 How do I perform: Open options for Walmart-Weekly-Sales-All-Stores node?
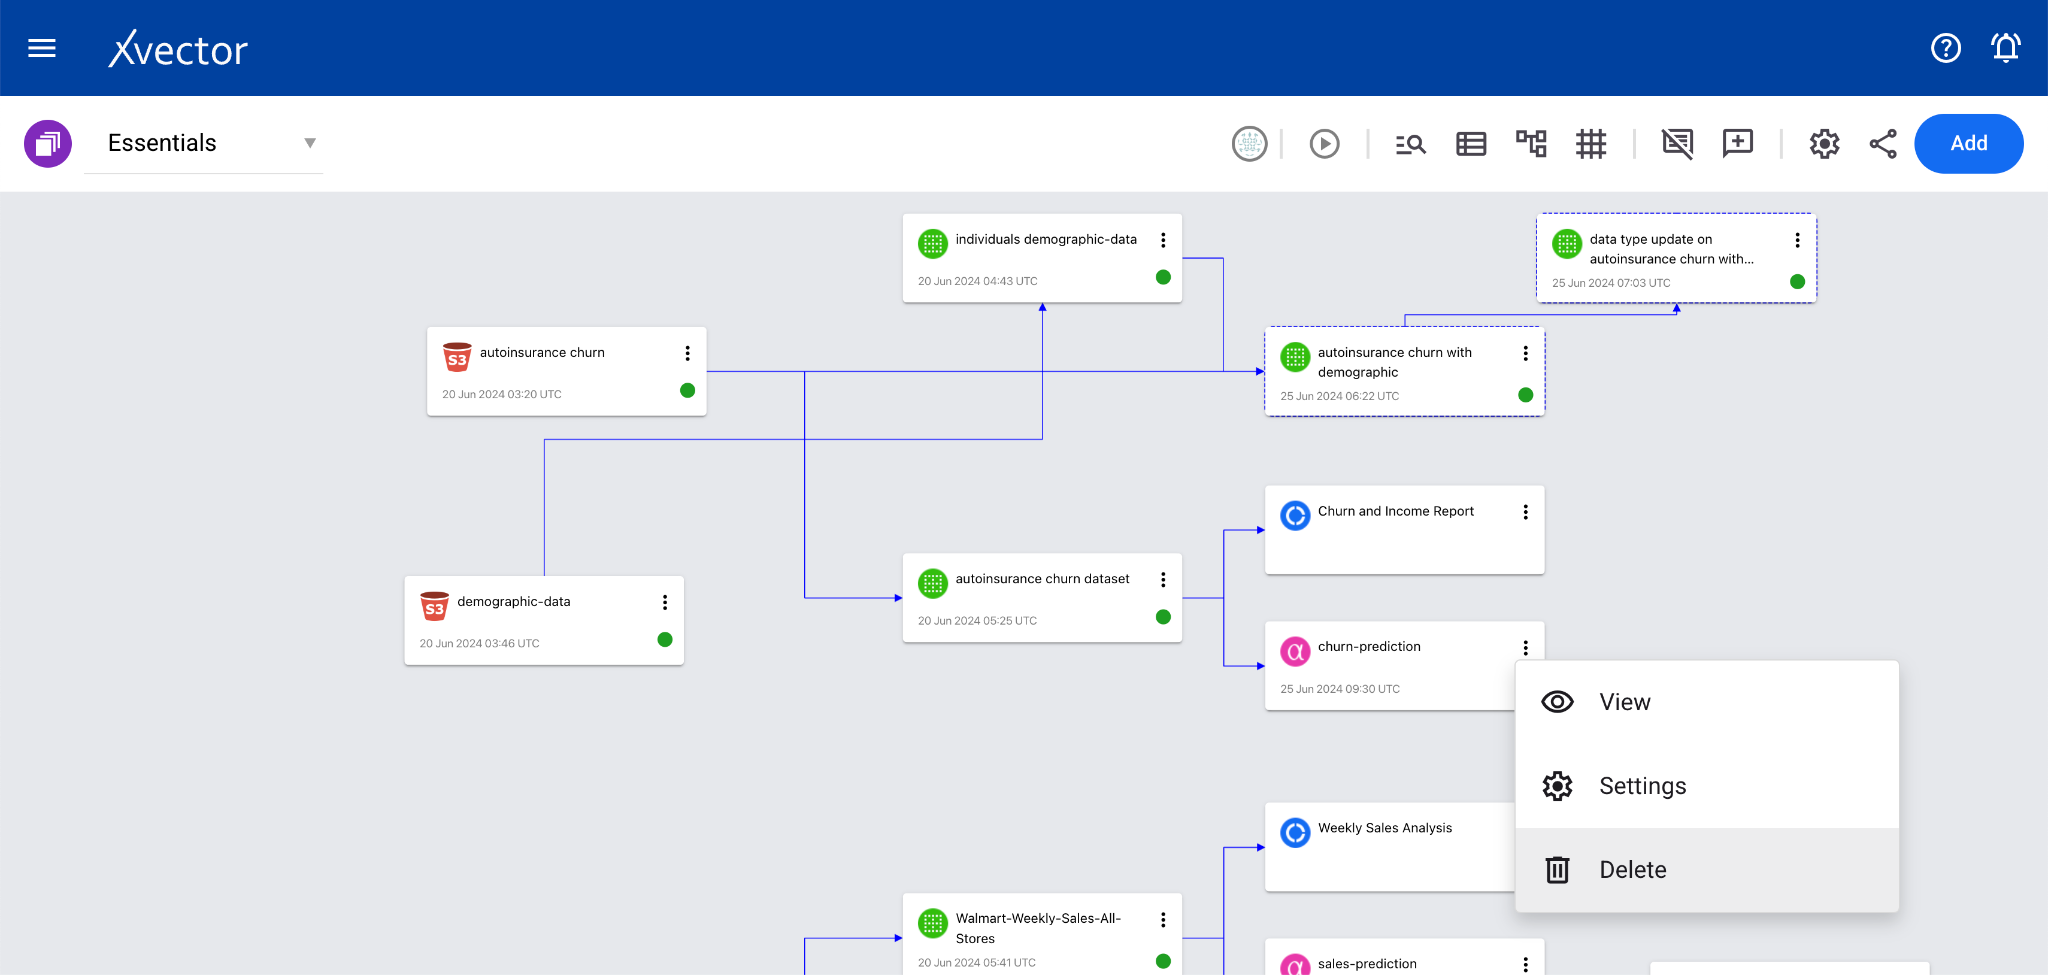click(1163, 920)
